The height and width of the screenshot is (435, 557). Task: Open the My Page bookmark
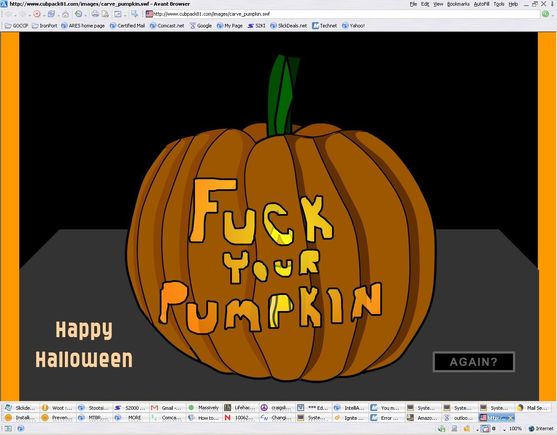coord(229,26)
